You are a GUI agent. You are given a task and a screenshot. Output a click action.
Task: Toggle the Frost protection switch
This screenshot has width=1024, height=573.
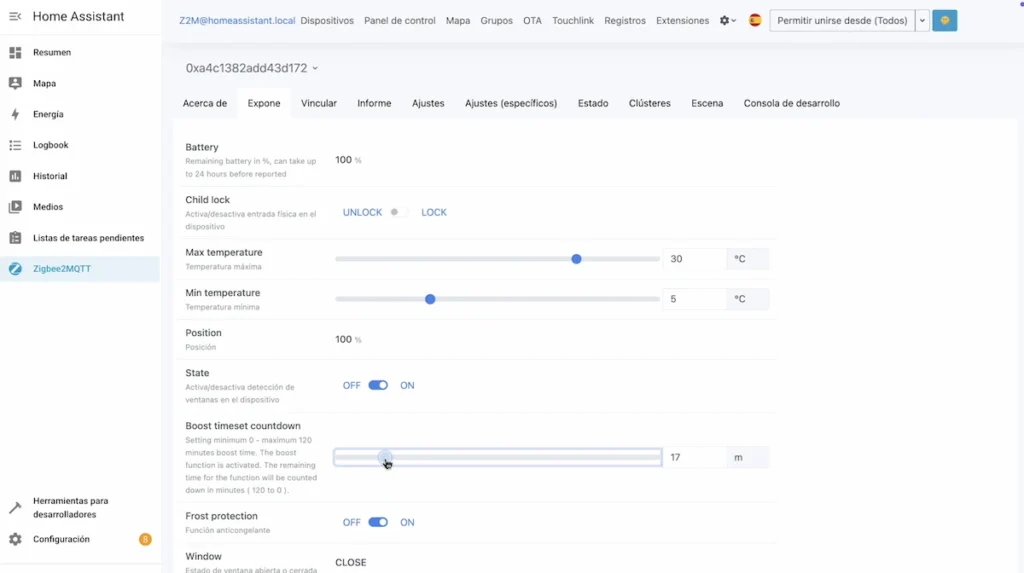click(x=378, y=522)
